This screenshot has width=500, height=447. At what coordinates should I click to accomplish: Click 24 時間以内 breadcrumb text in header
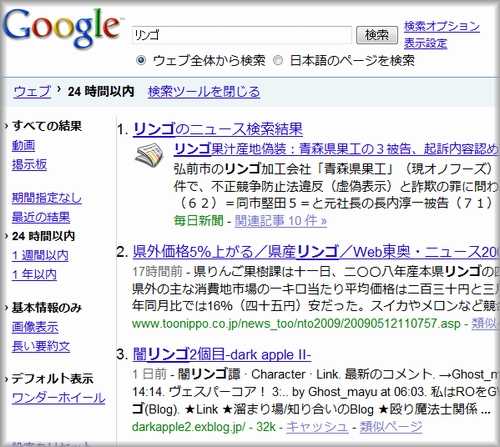click(101, 91)
